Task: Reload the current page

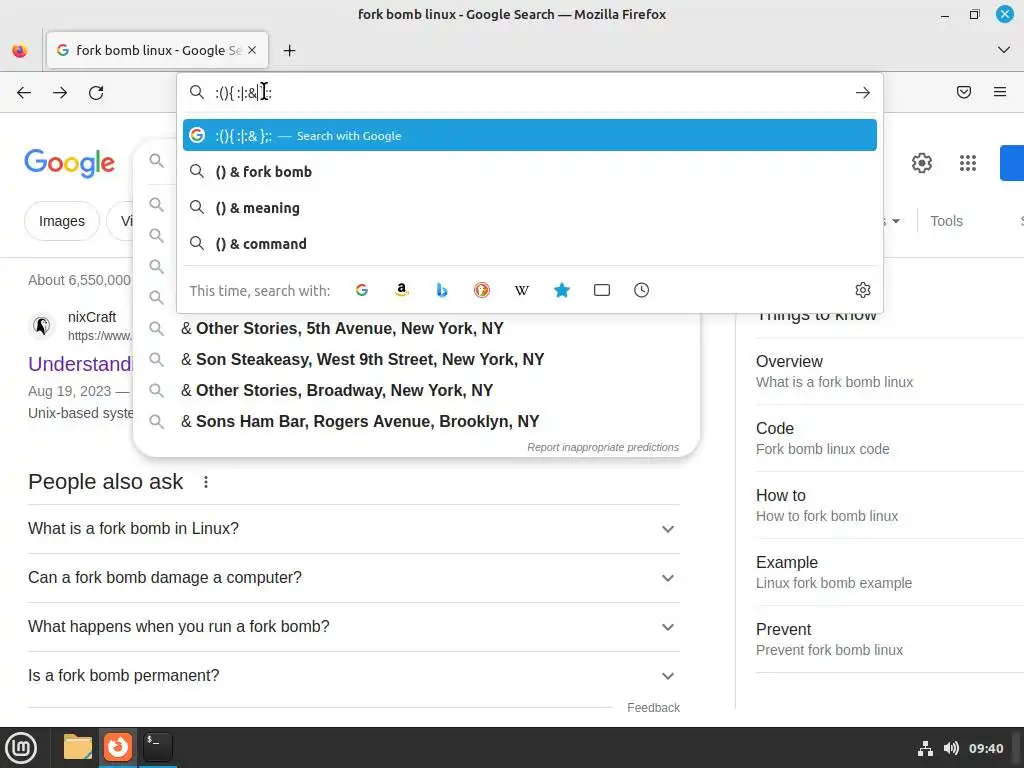Action: pyautogui.click(x=96, y=93)
